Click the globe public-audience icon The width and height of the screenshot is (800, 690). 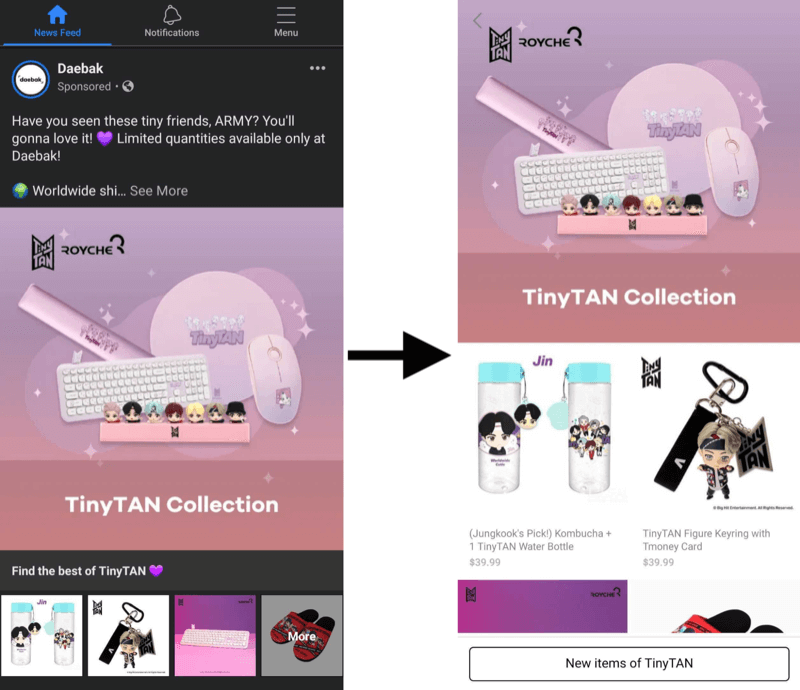pos(128,86)
